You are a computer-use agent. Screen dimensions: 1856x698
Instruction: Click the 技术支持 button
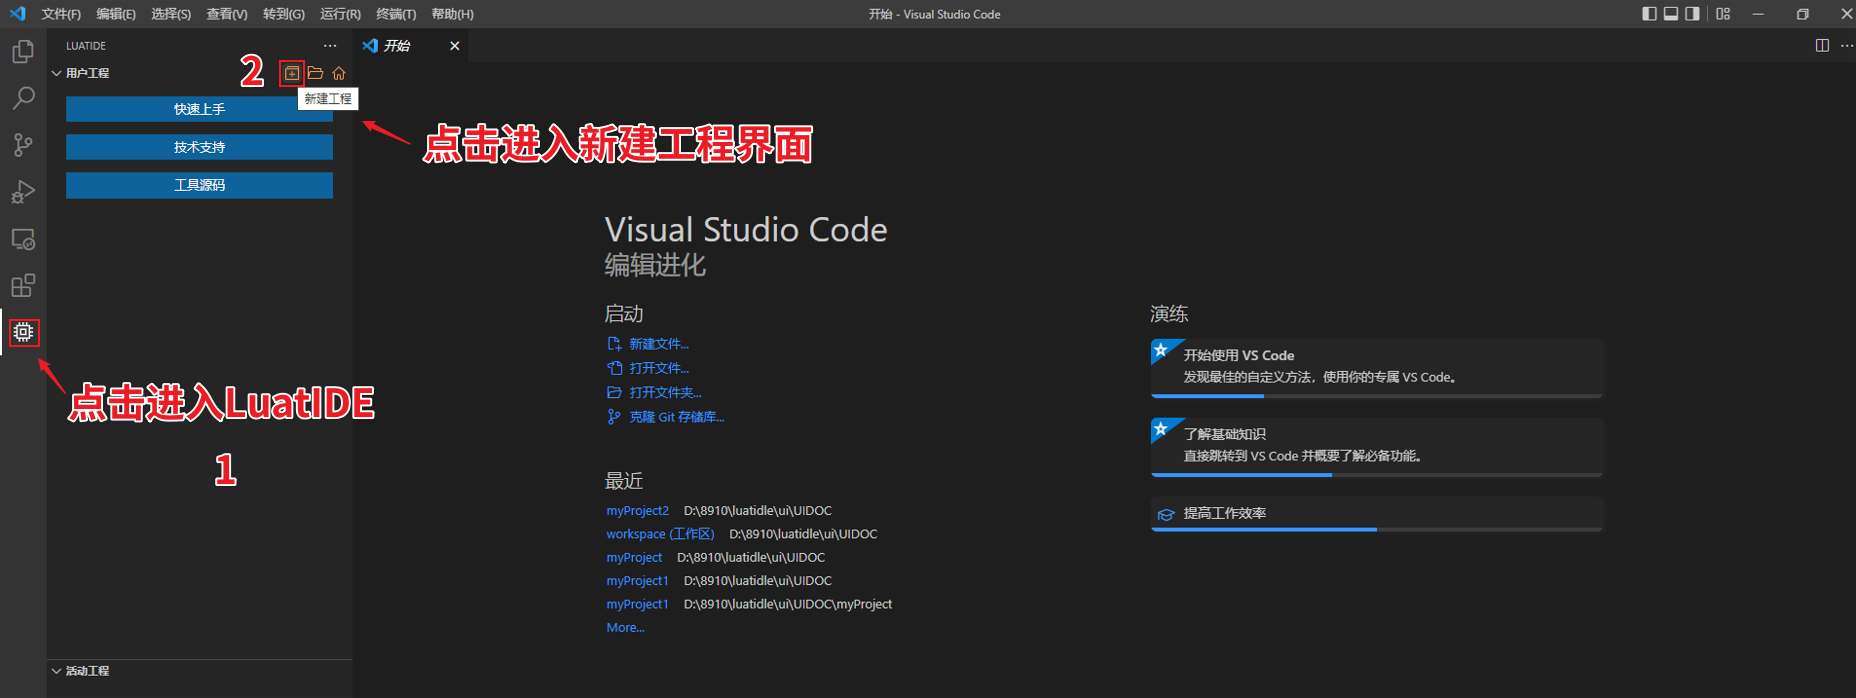pos(199,147)
